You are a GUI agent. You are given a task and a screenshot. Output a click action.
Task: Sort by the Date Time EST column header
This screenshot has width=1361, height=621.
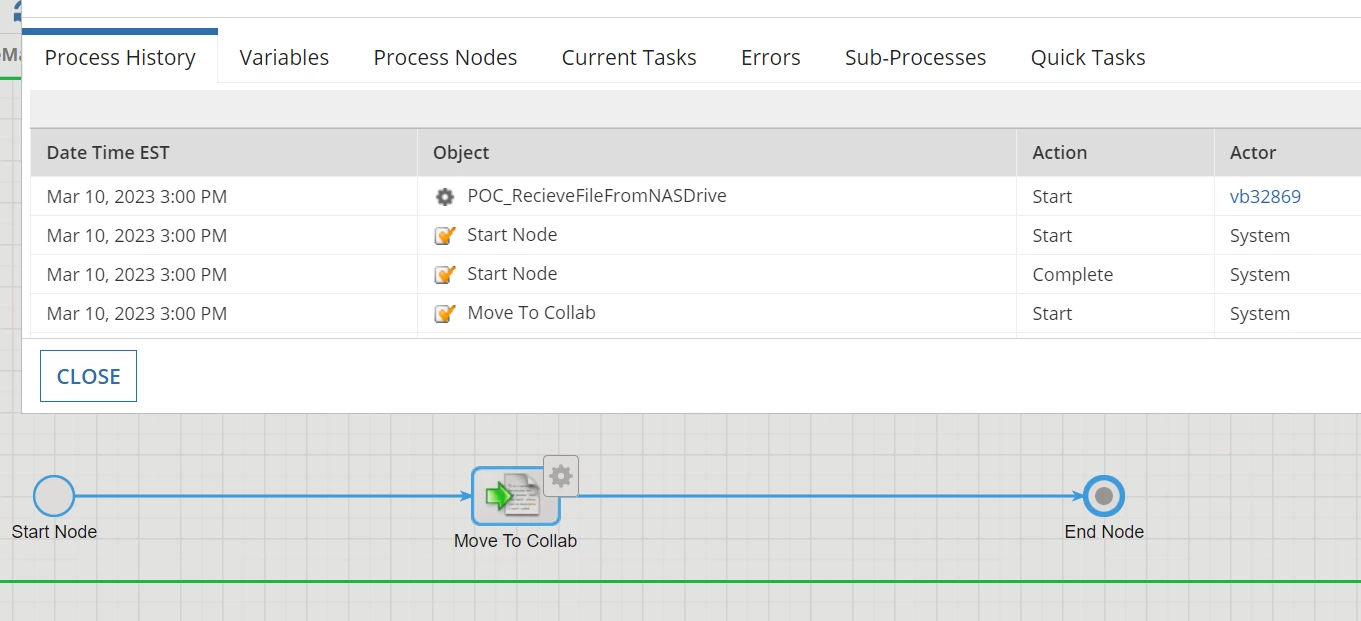pyautogui.click(x=108, y=153)
